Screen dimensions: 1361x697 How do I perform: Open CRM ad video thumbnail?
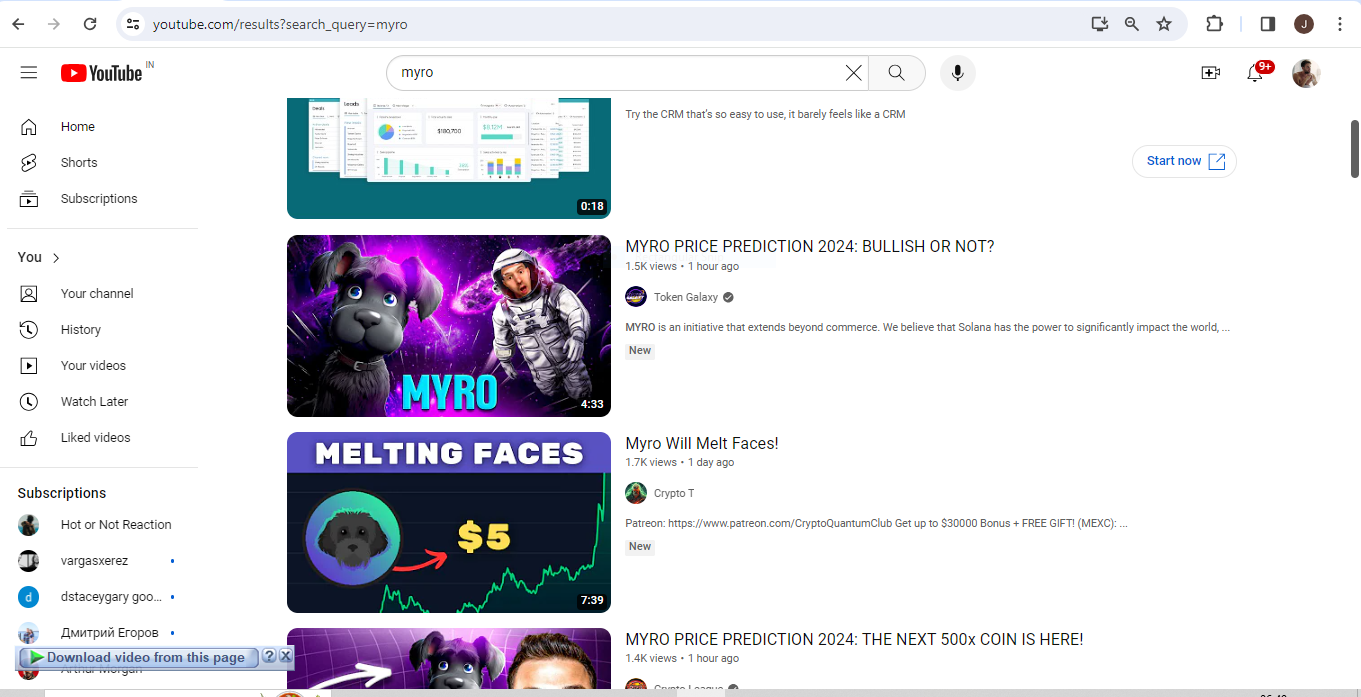pyautogui.click(x=448, y=158)
